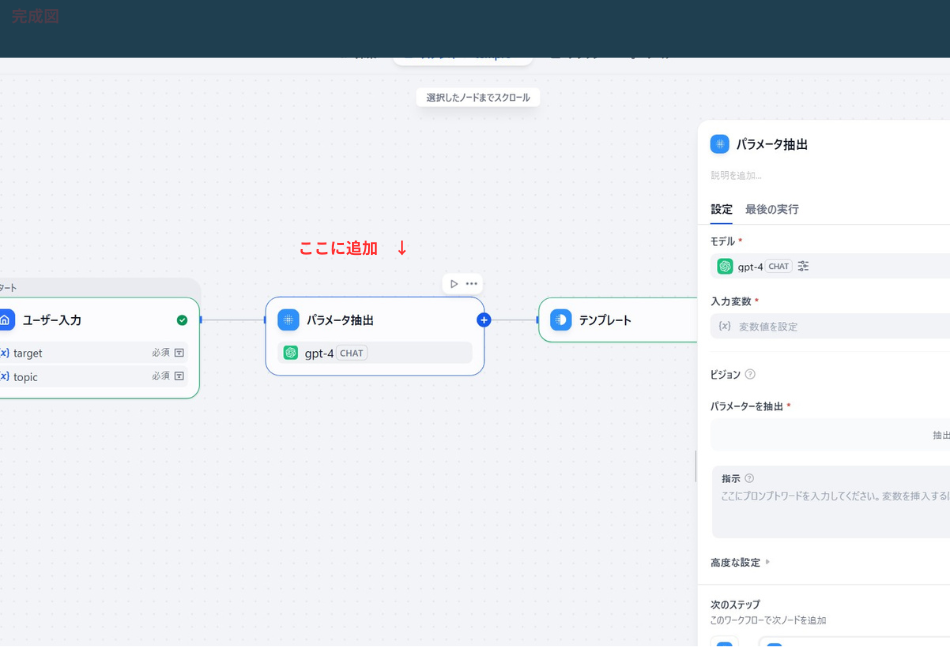Click the 選択したノードまでスクロール button
The height and width of the screenshot is (650, 950).
point(477,96)
